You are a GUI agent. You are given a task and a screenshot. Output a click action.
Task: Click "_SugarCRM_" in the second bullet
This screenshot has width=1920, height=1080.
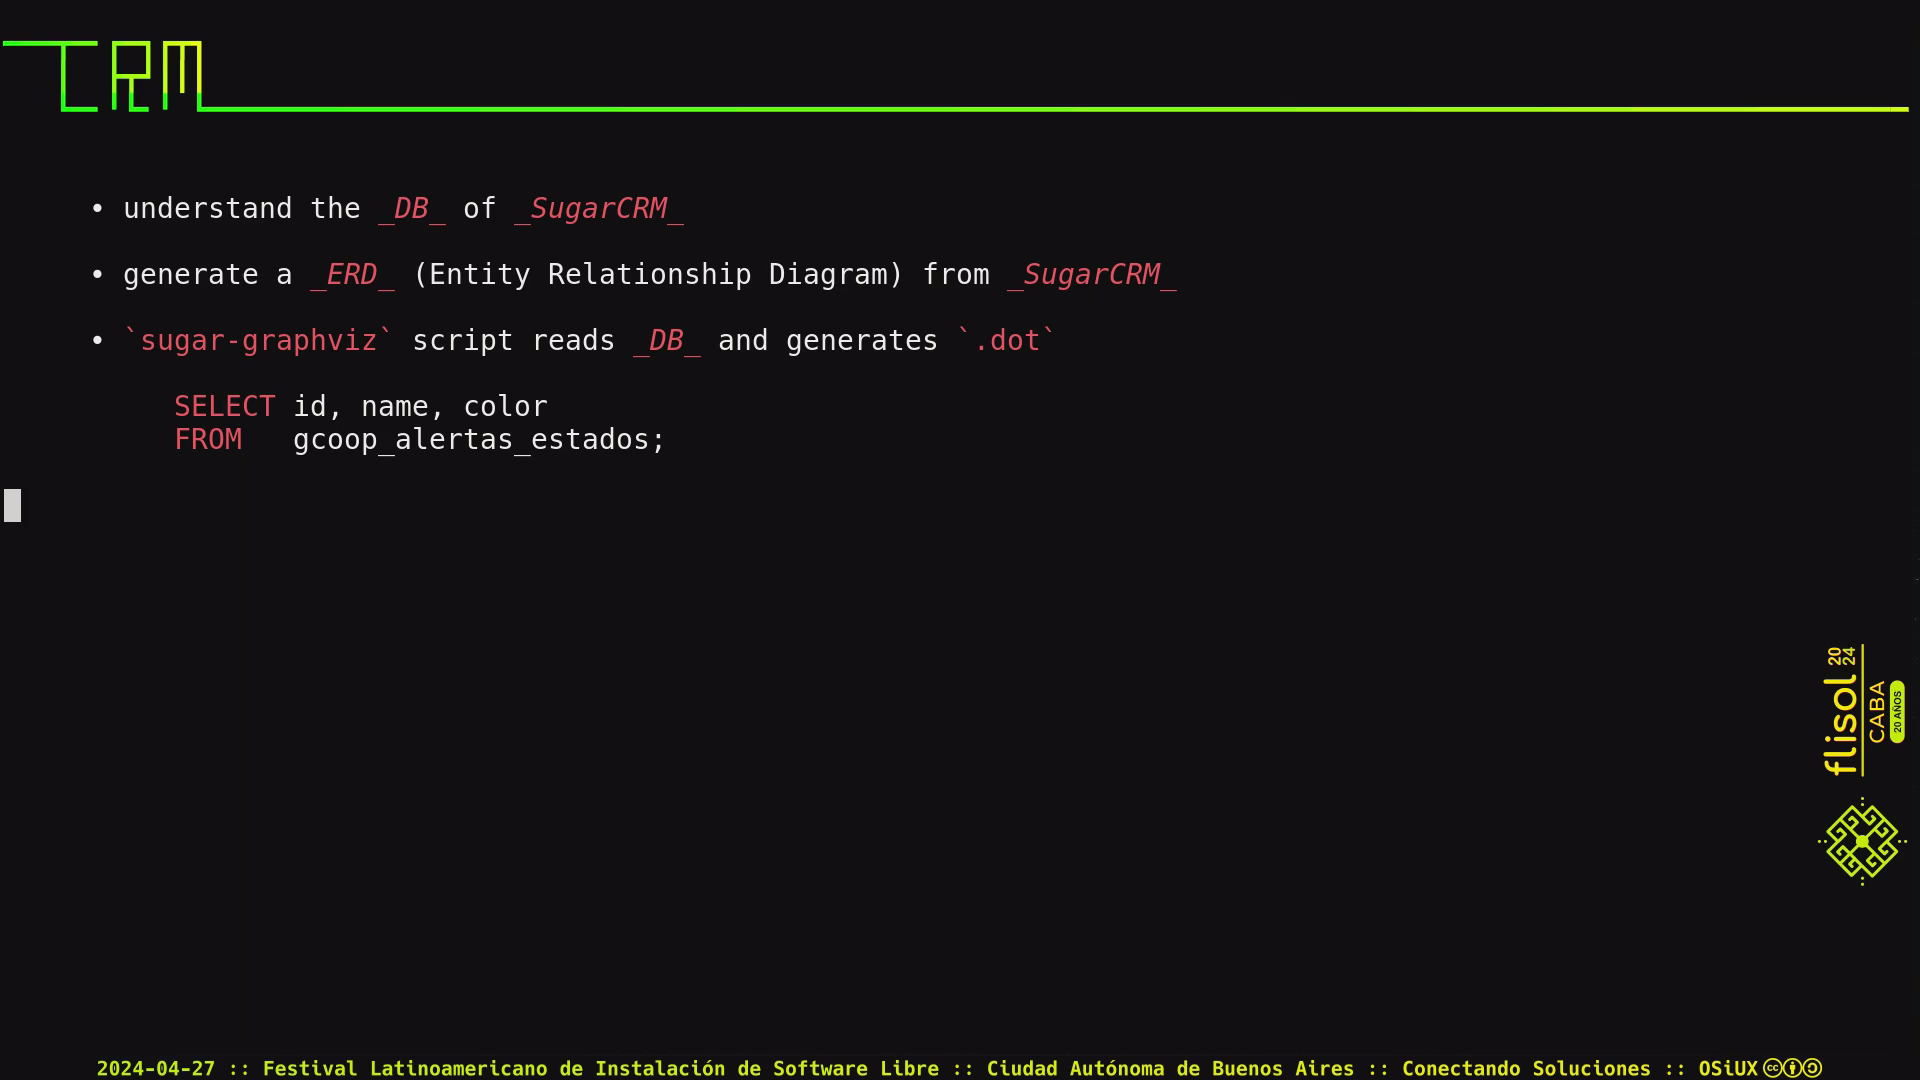coord(1092,274)
